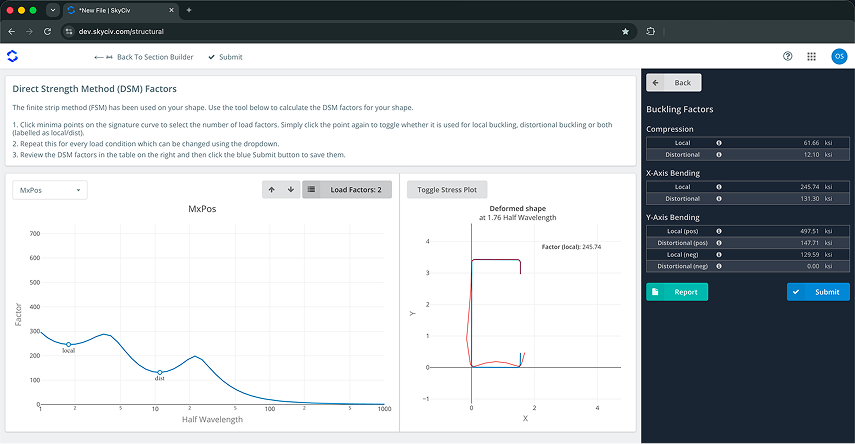Select X-Axis Bending Local value 245.74

click(x=810, y=187)
